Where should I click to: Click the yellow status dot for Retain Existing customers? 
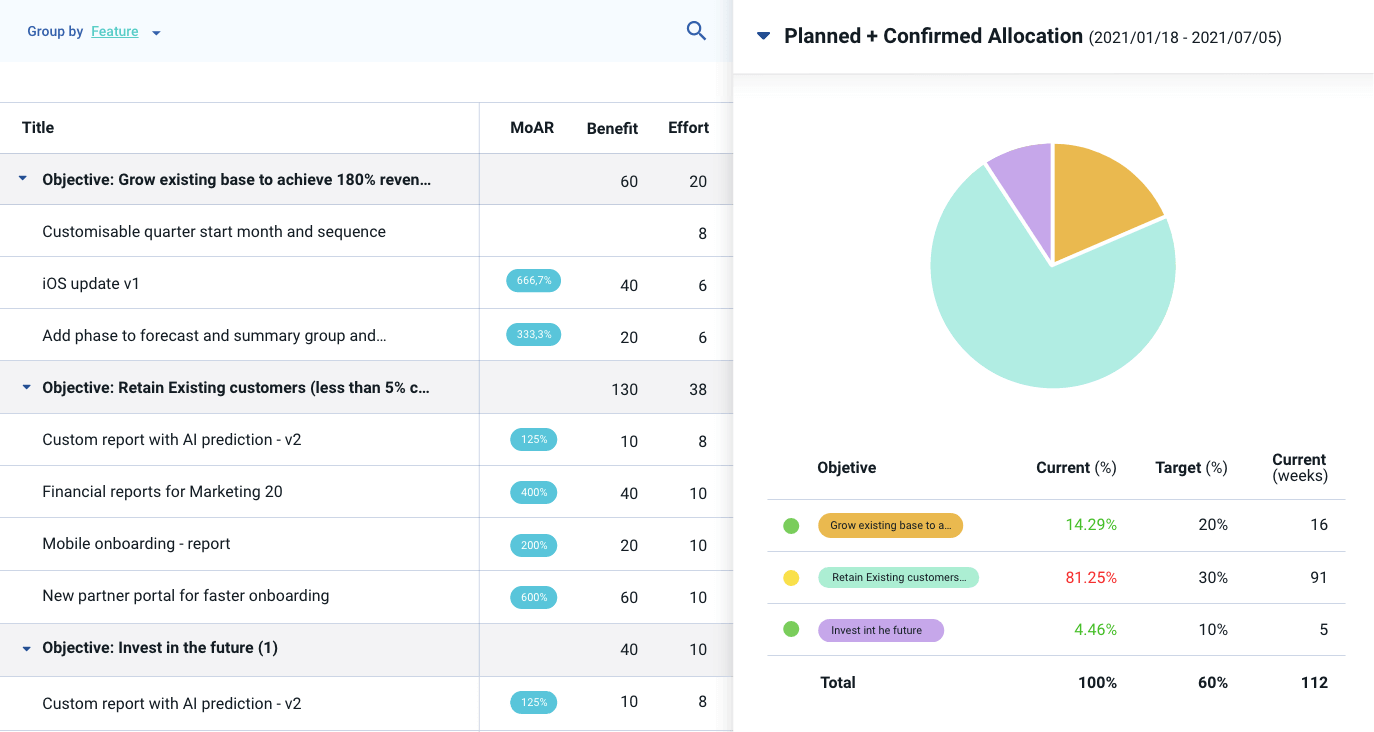click(791, 577)
